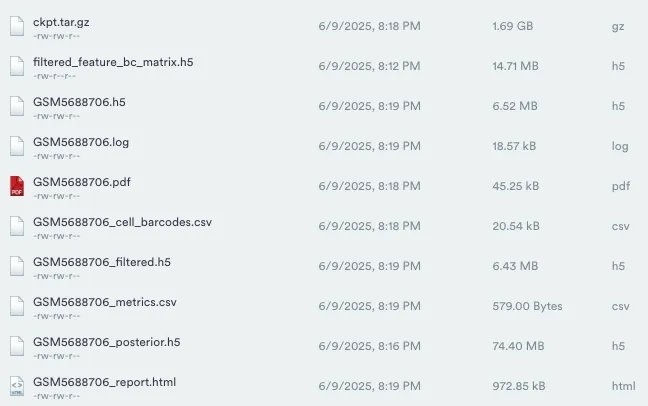Select the filtered_feature_bc_matrix.h5 file icon
Viewport: 648px width, 406px height.
pyautogui.click(x=17, y=66)
